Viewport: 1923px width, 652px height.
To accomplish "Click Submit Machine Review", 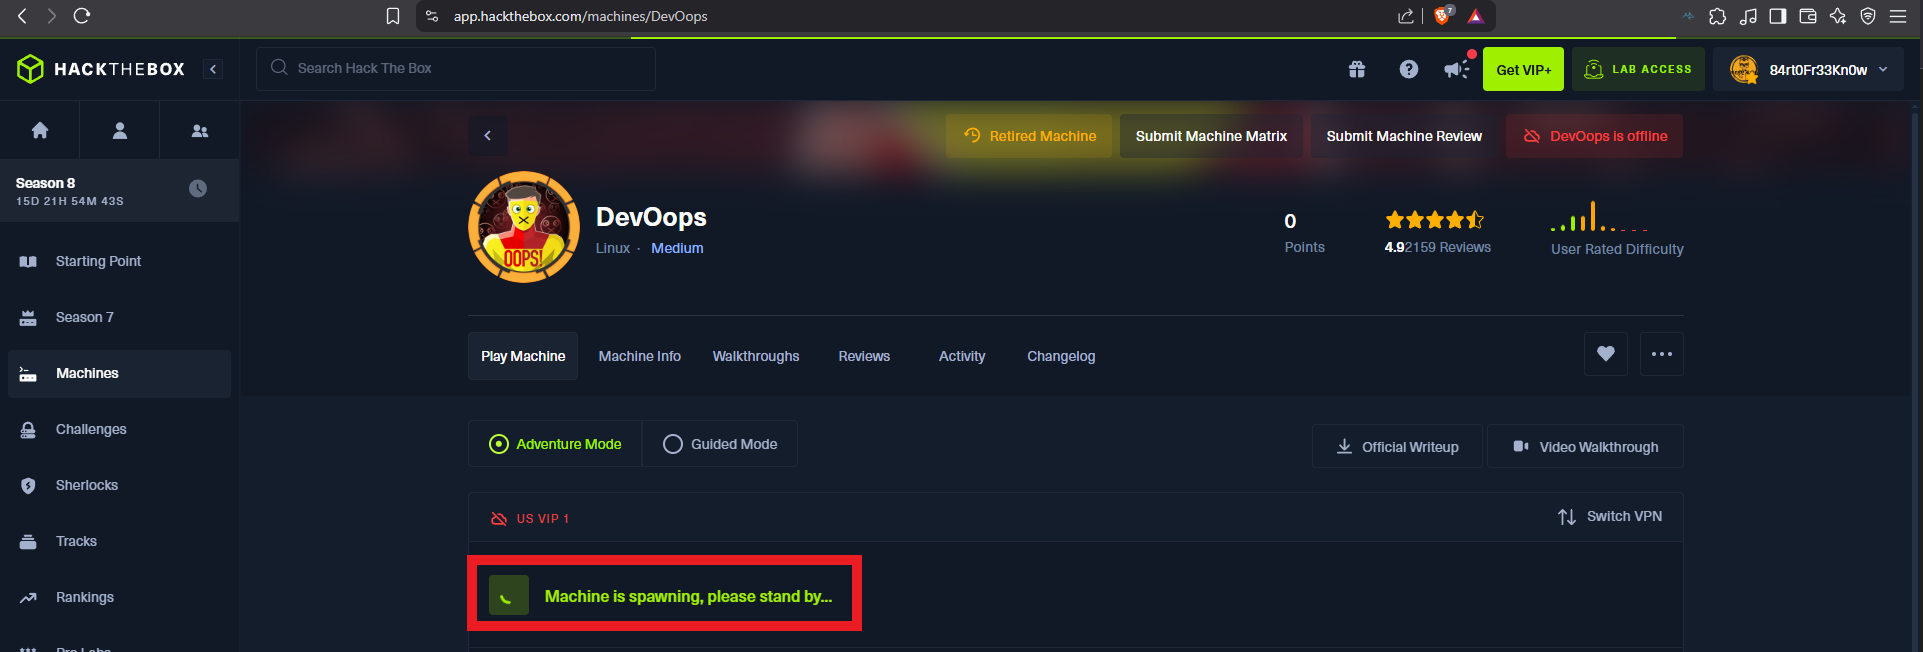I will click(1404, 136).
